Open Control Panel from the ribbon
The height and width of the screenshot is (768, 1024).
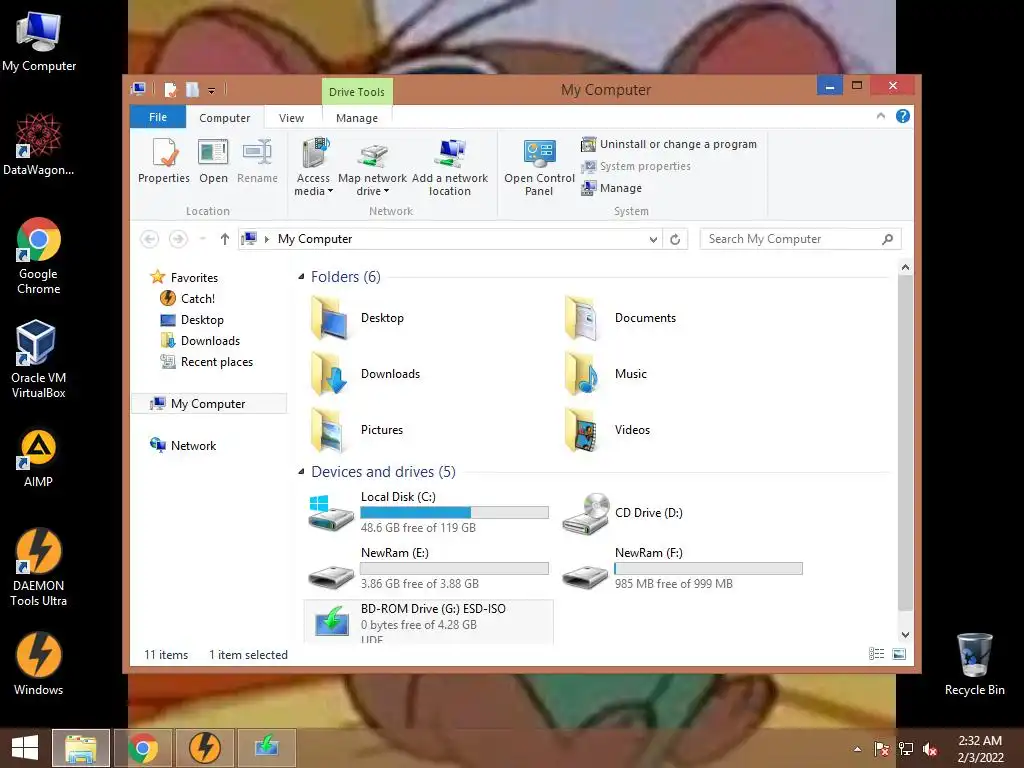click(539, 167)
